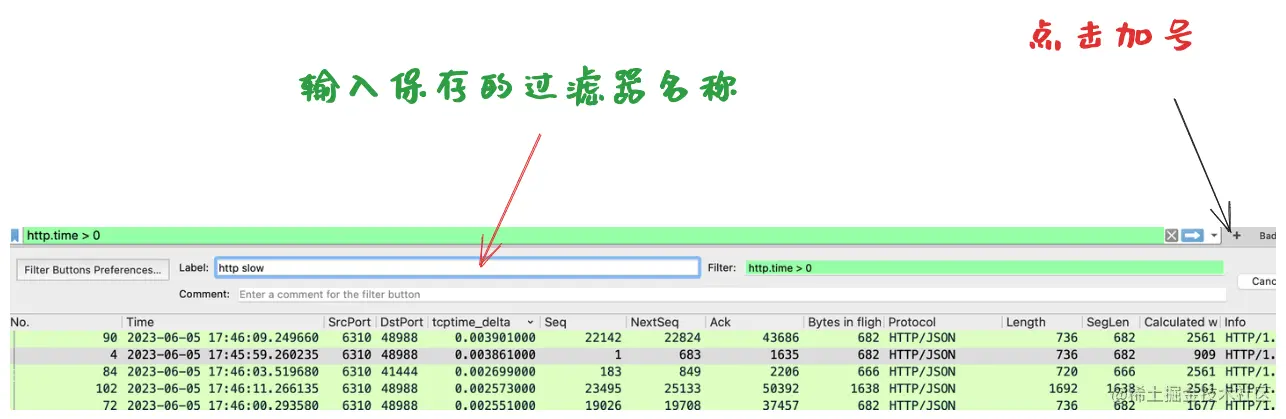The height and width of the screenshot is (419, 1286).
Task: Click delta value 0.003901000
Action: coord(495,338)
